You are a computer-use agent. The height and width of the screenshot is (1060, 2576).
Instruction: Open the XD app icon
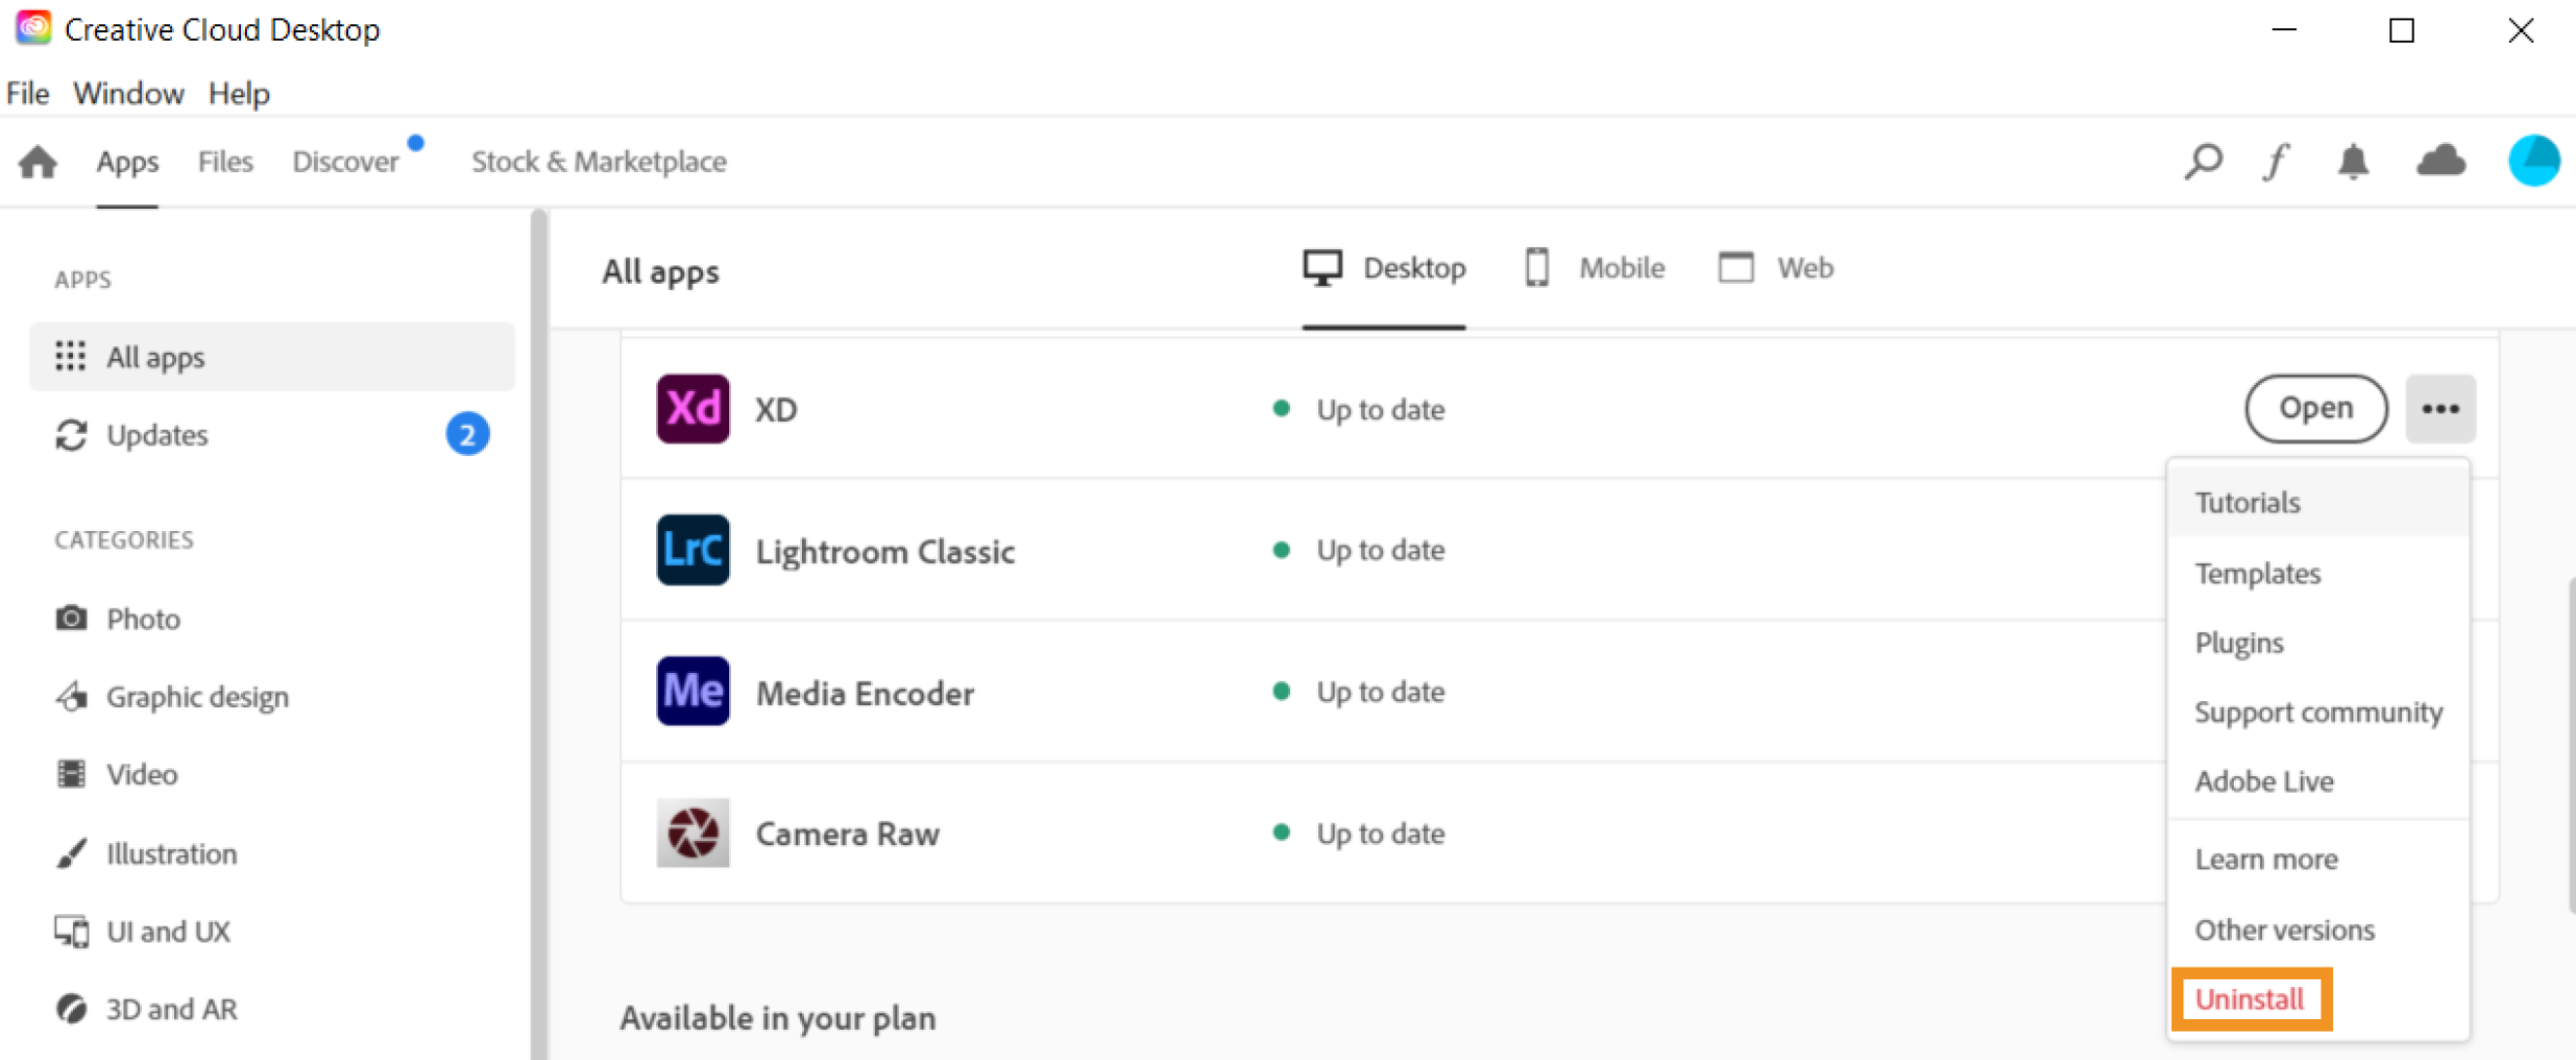691,408
